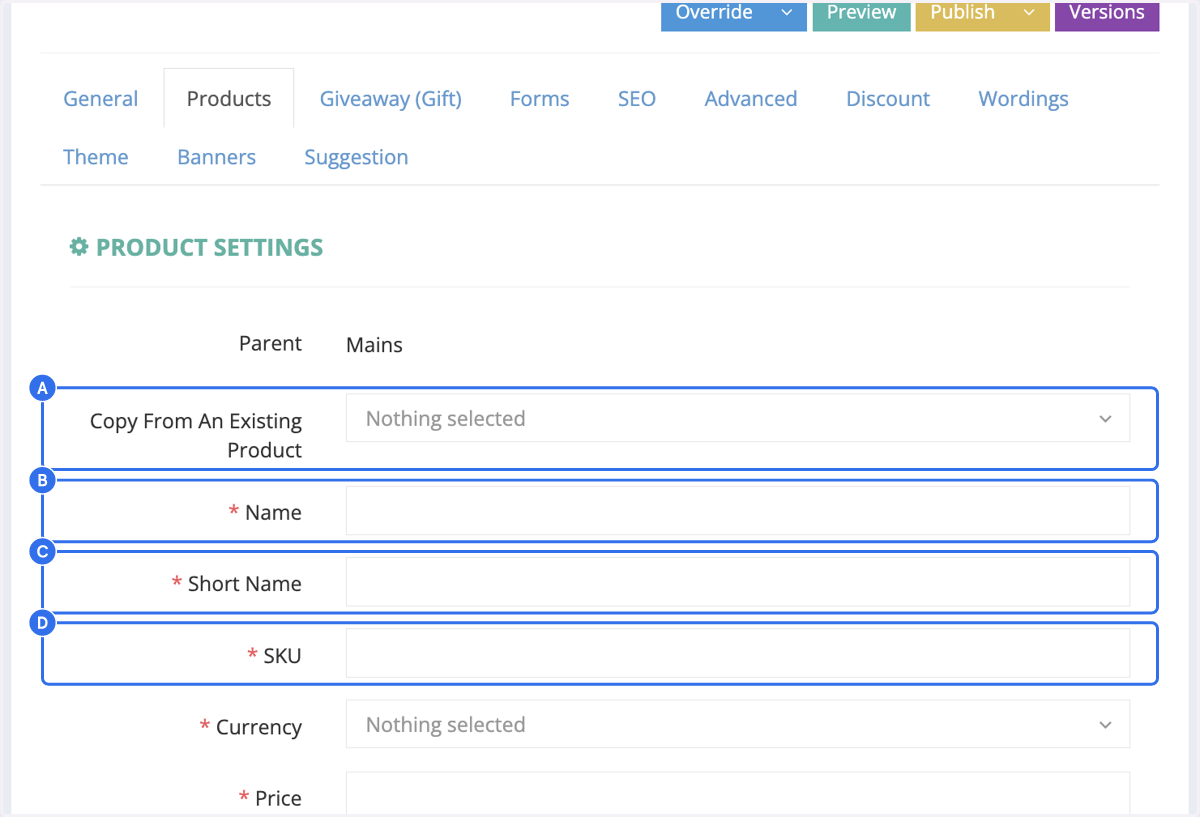Image resolution: width=1200 pixels, height=817 pixels.
Task: Click the PRODUCT SETTINGS heading text
Action: click(x=210, y=247)
